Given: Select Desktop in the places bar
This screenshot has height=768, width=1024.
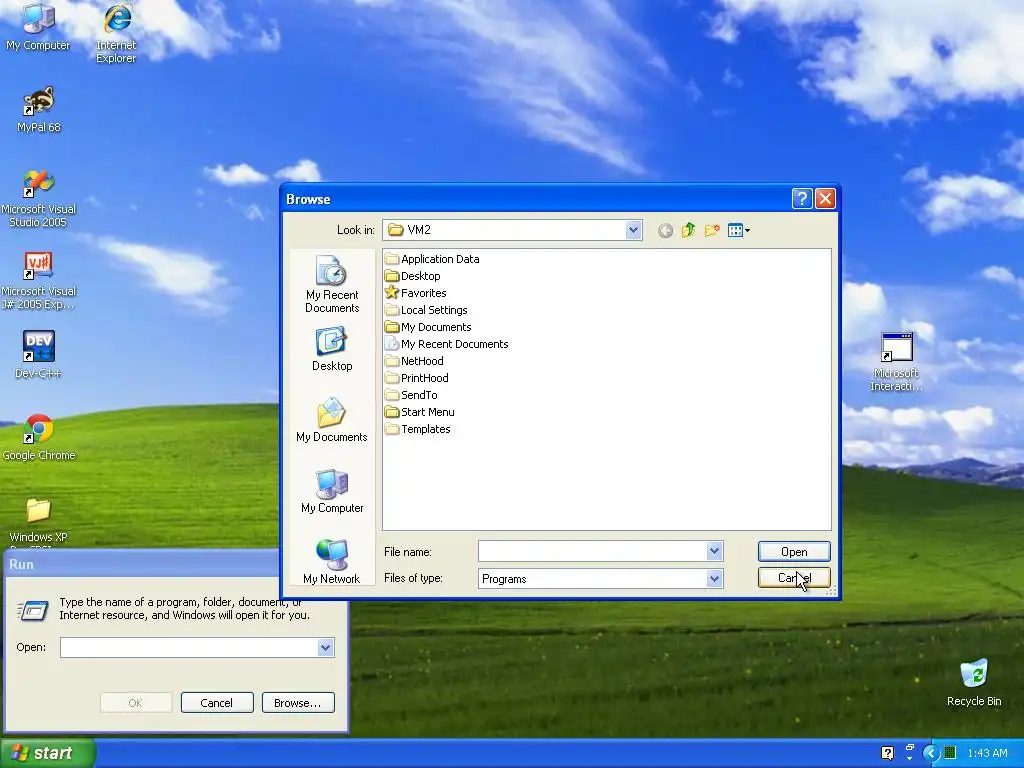Looking at the screenshot, I should pyautogui.click(x=332, y=349).
